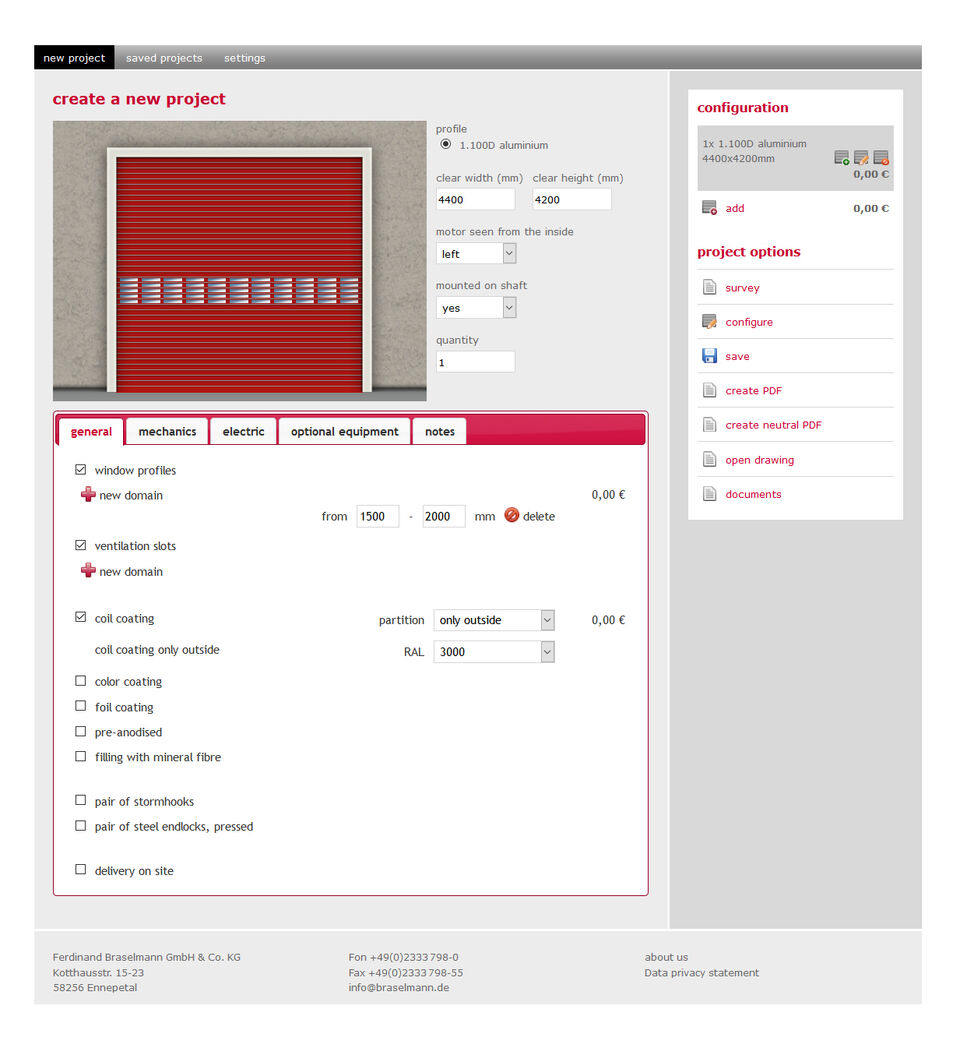This screenshot has width=960, height=1048.
Task: Switch to the mechanics tab
Action: click(167, 432)
